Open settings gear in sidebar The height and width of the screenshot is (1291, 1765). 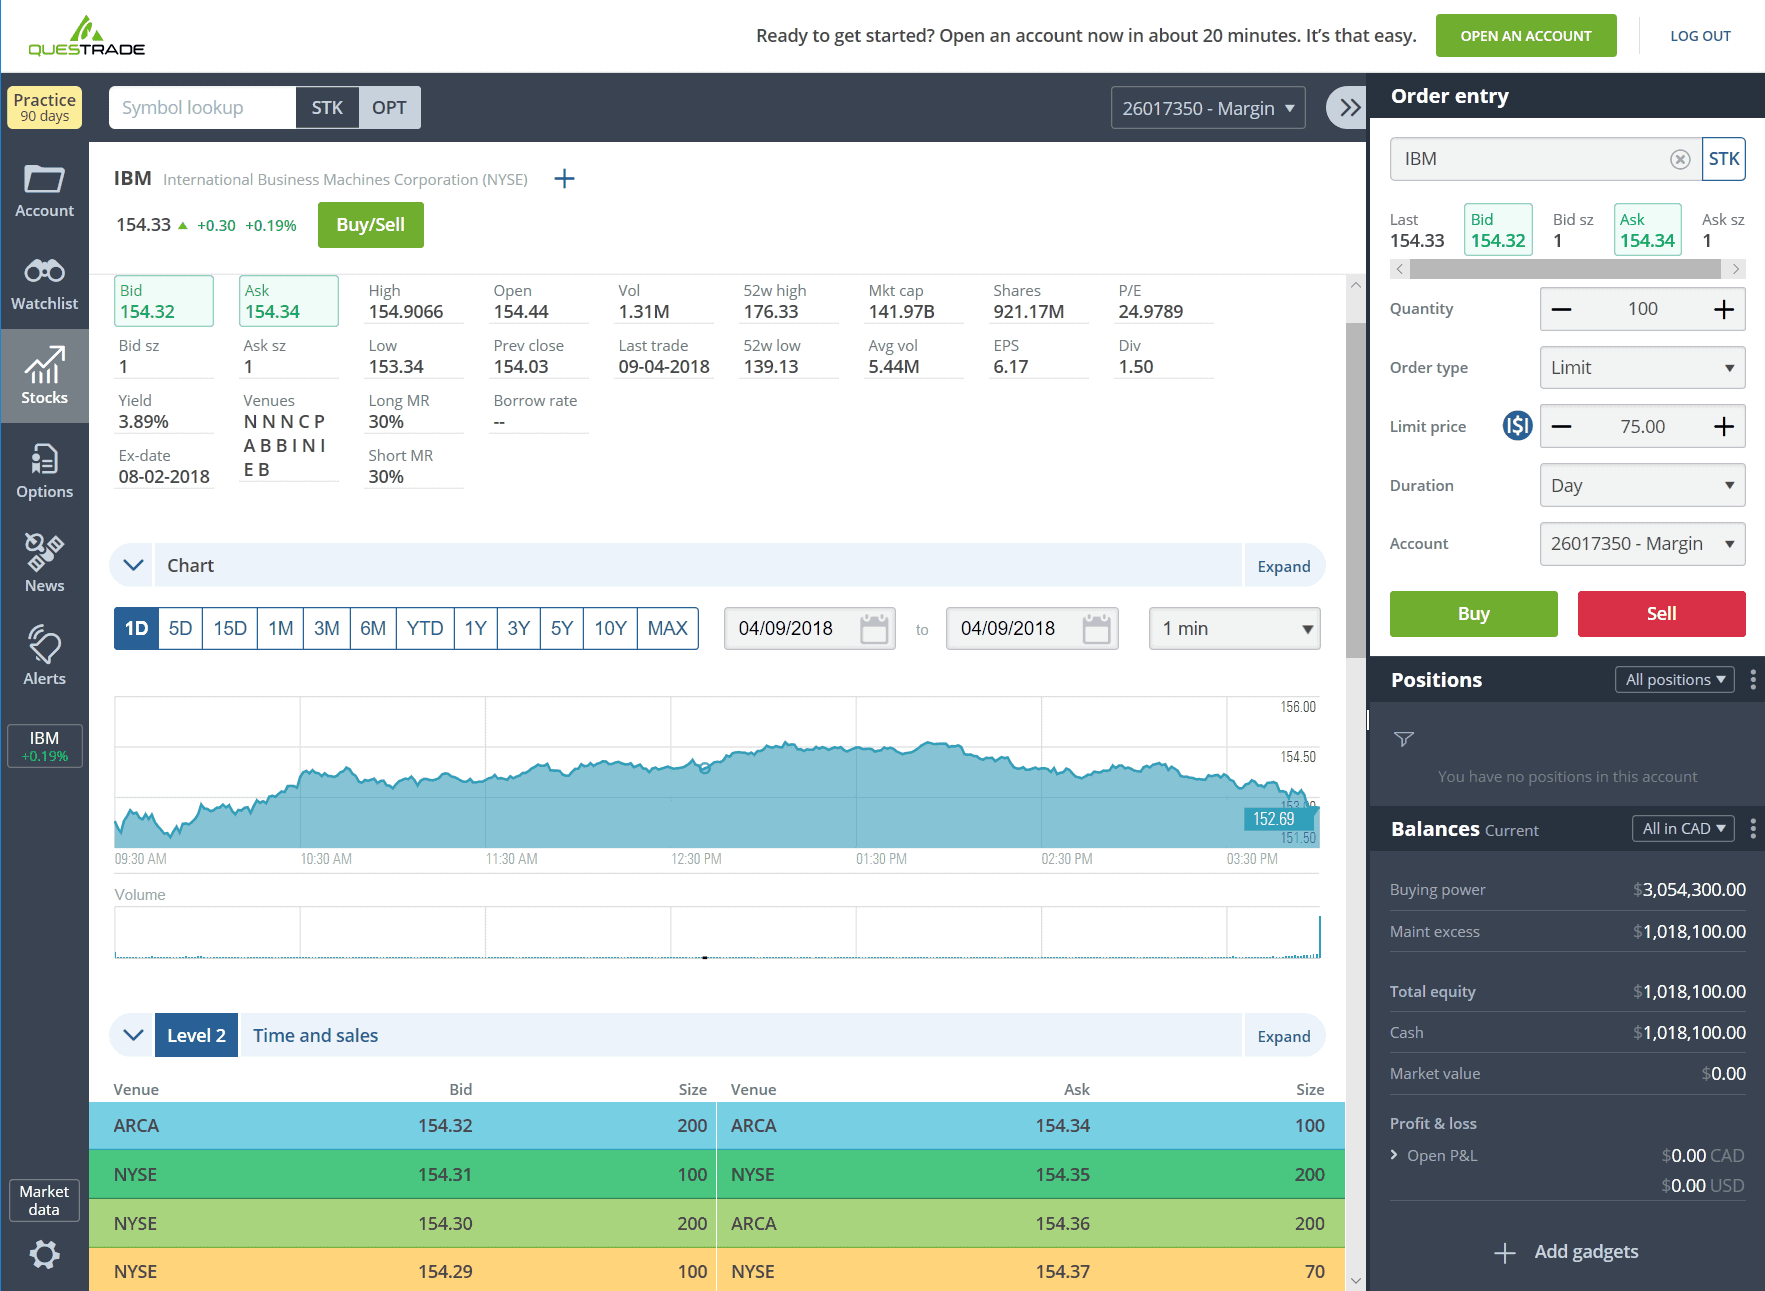(44, 1254)
